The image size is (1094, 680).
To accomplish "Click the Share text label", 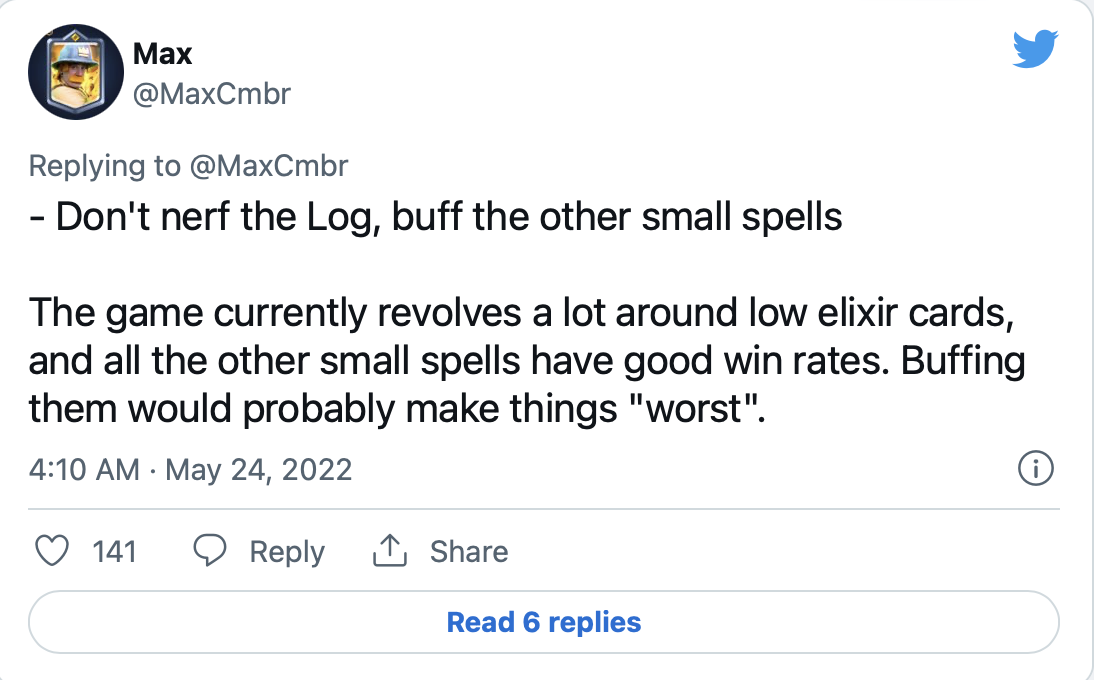I will tap(469, 552).
